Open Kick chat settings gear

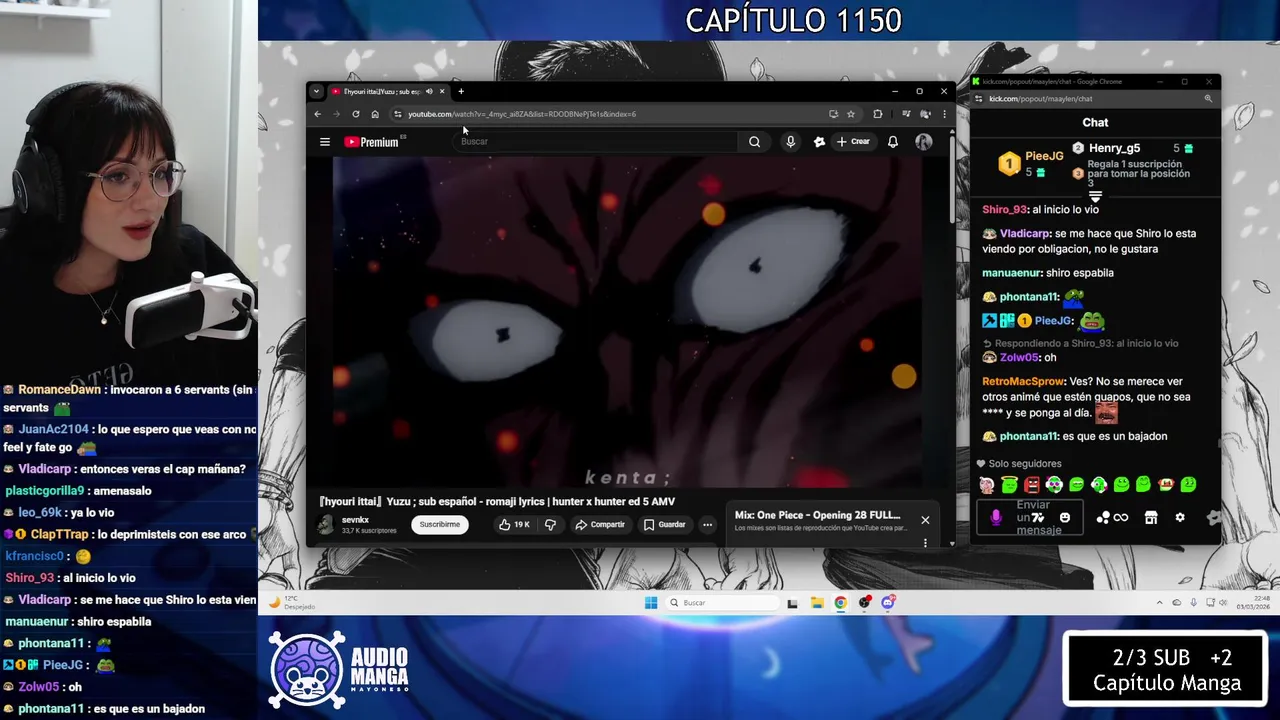point(1180,517)
